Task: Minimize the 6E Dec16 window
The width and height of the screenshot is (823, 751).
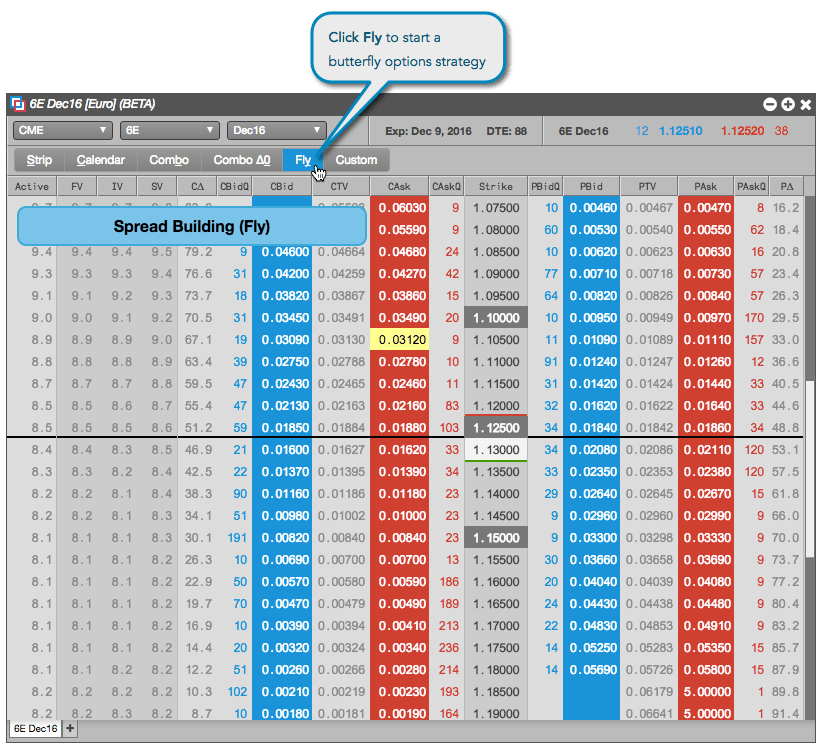Action: pyautogui.click(x=769, y=104)
